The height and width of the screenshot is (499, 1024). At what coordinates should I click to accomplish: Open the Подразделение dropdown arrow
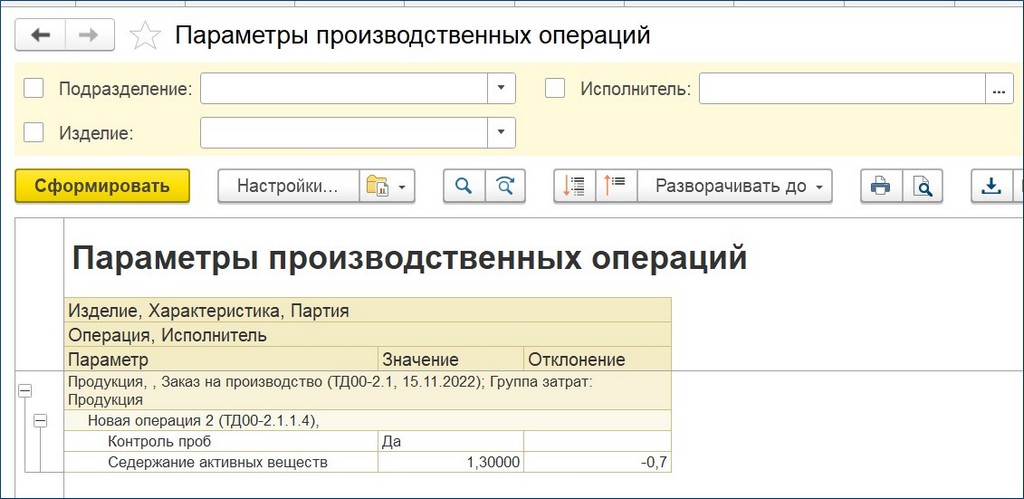[501, 88]
